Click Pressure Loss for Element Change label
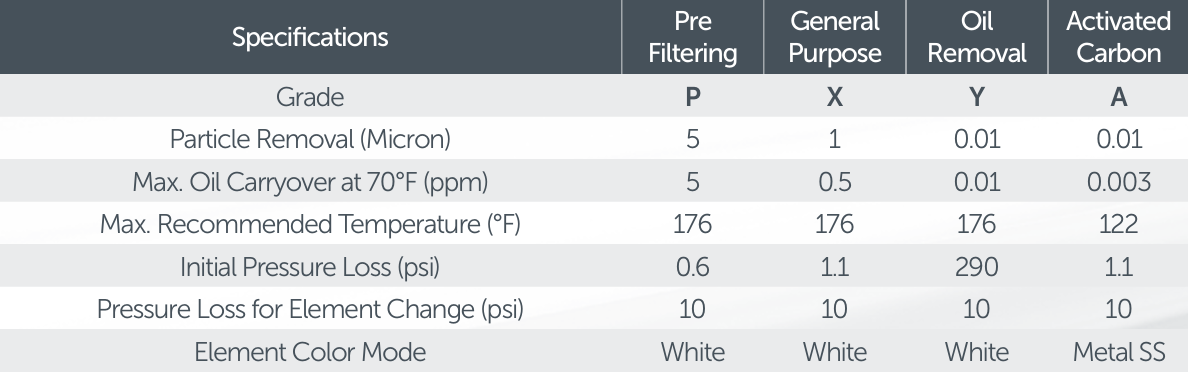 [310, 309]
